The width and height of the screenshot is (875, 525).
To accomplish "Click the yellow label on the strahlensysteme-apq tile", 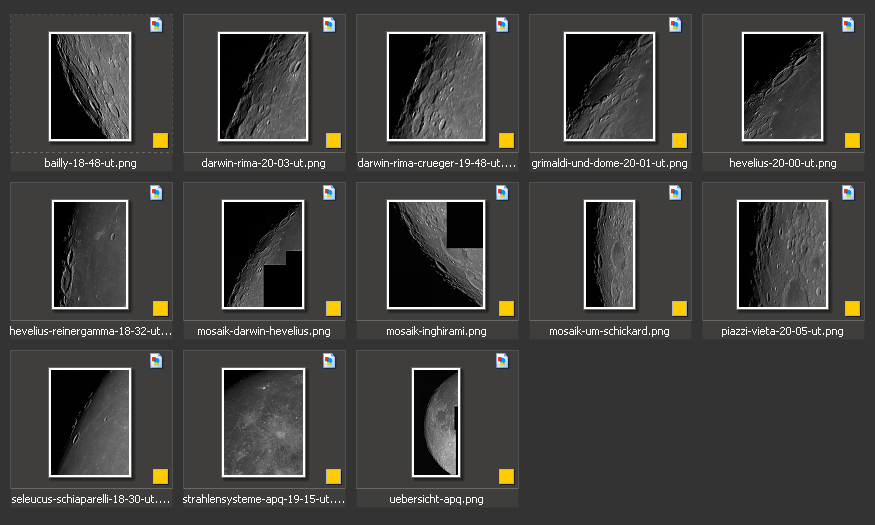I will (333, 476).
